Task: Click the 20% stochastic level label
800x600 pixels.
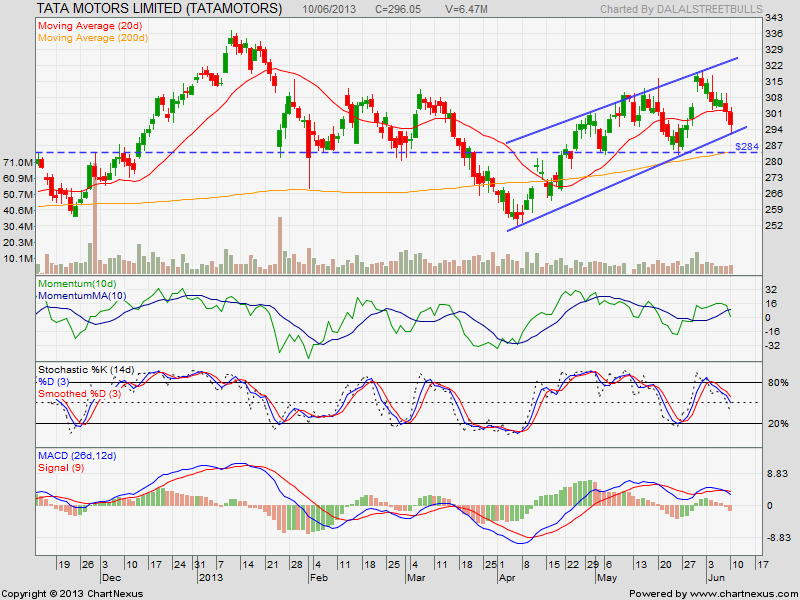Action: [778, 424]
